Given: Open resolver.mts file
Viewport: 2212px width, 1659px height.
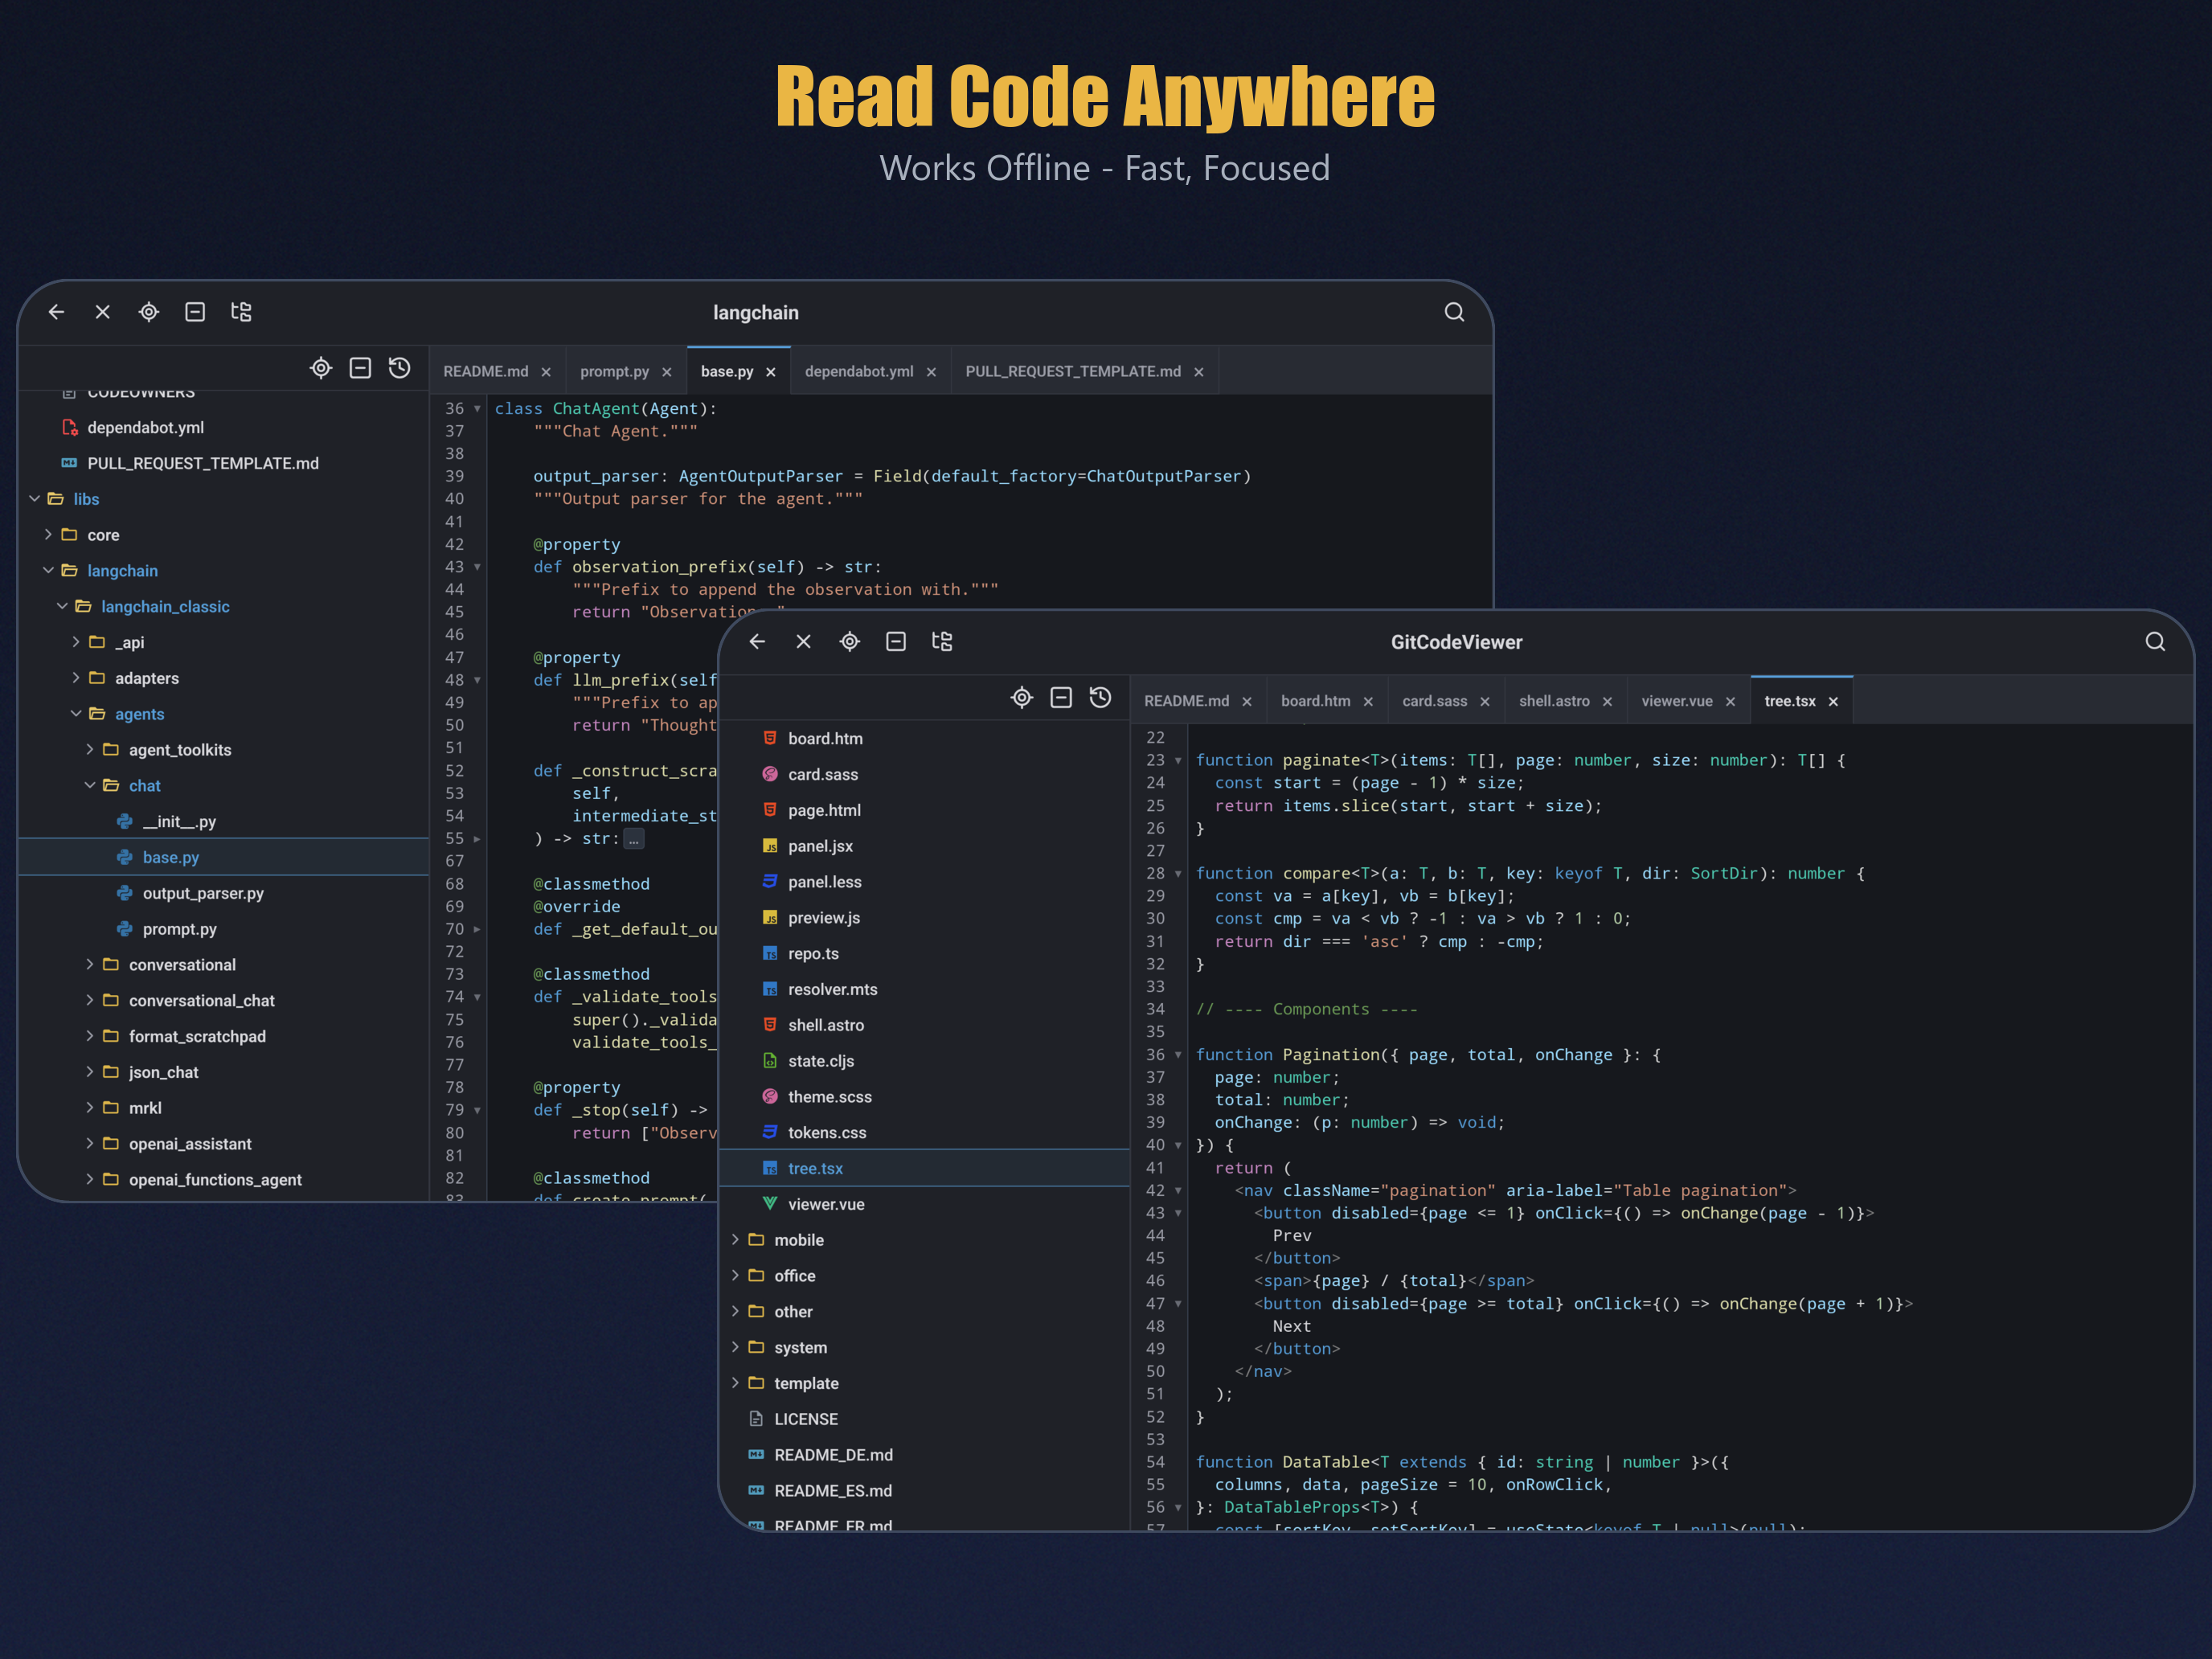Looking at the screenshot, I should [925, 989].
